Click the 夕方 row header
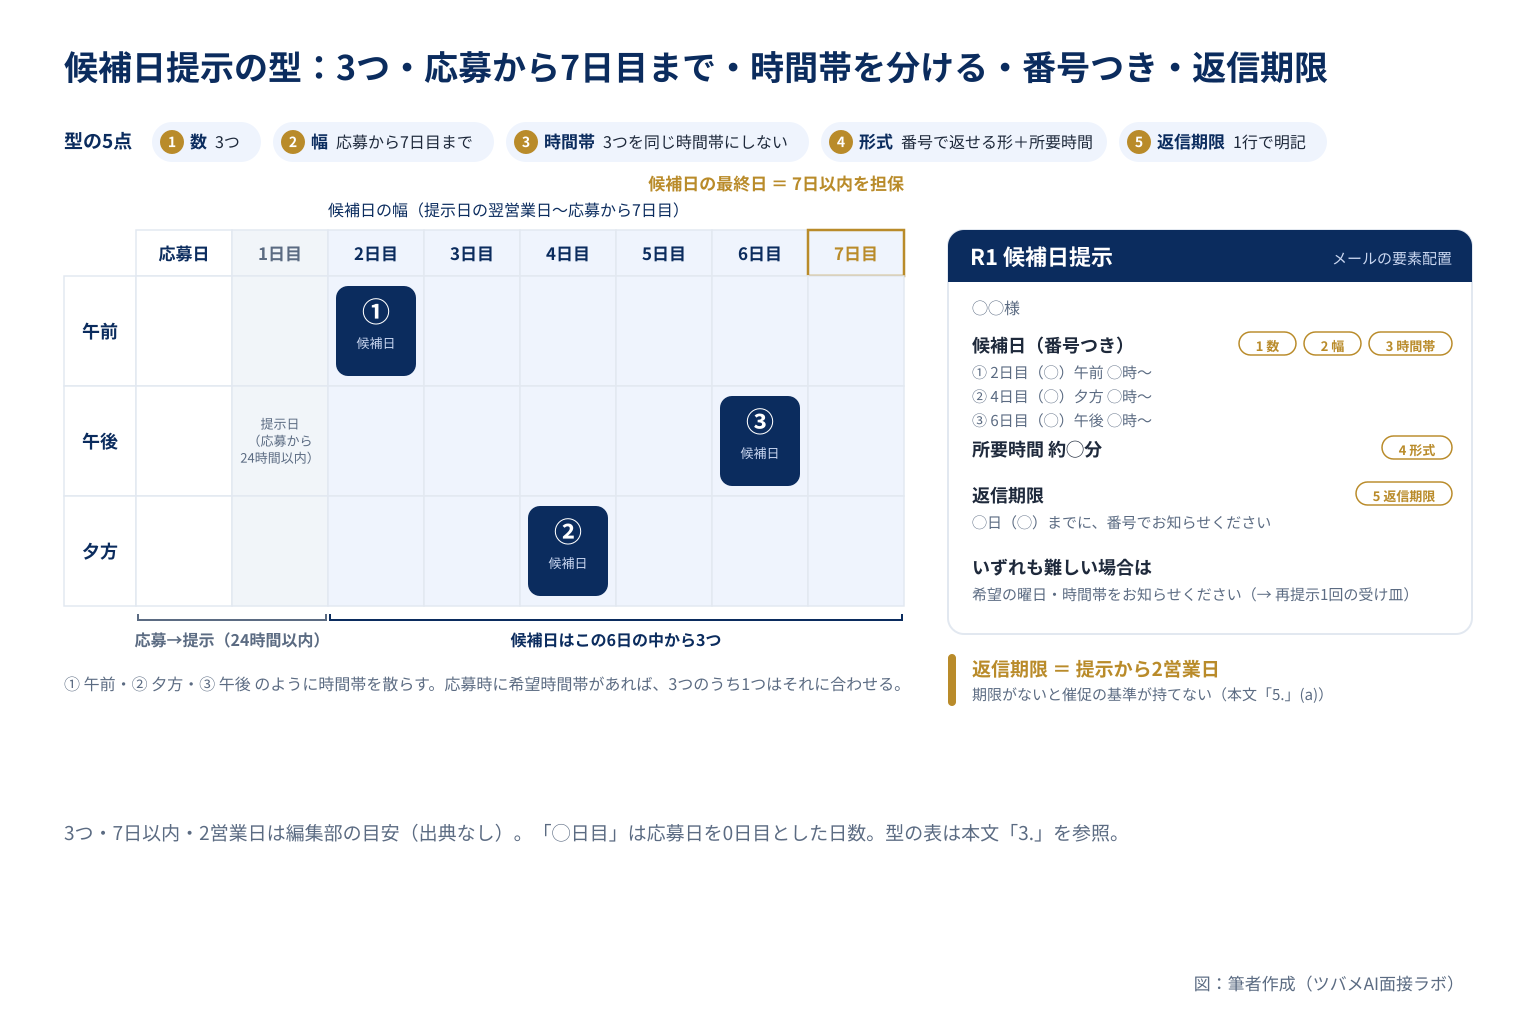Image resolution: width=1536 pixels, height=1024 pixels. [100, 551]
